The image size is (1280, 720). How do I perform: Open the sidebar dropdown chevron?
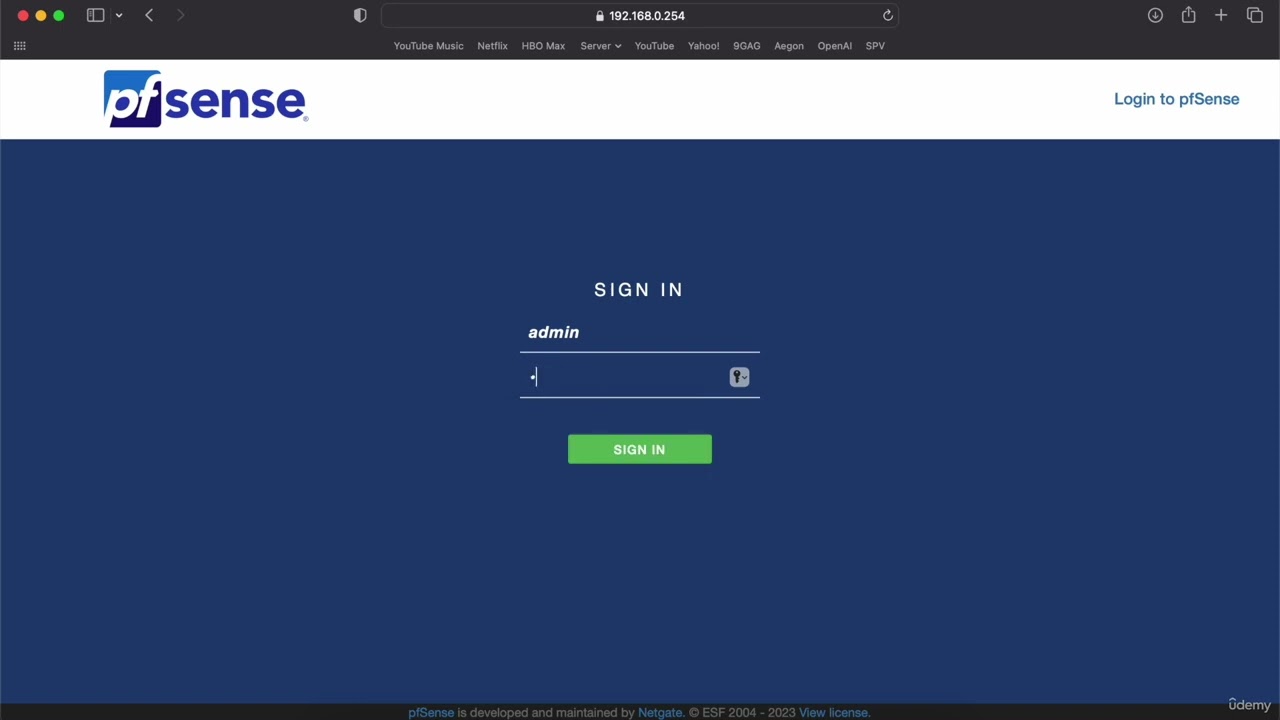point(119,15)
